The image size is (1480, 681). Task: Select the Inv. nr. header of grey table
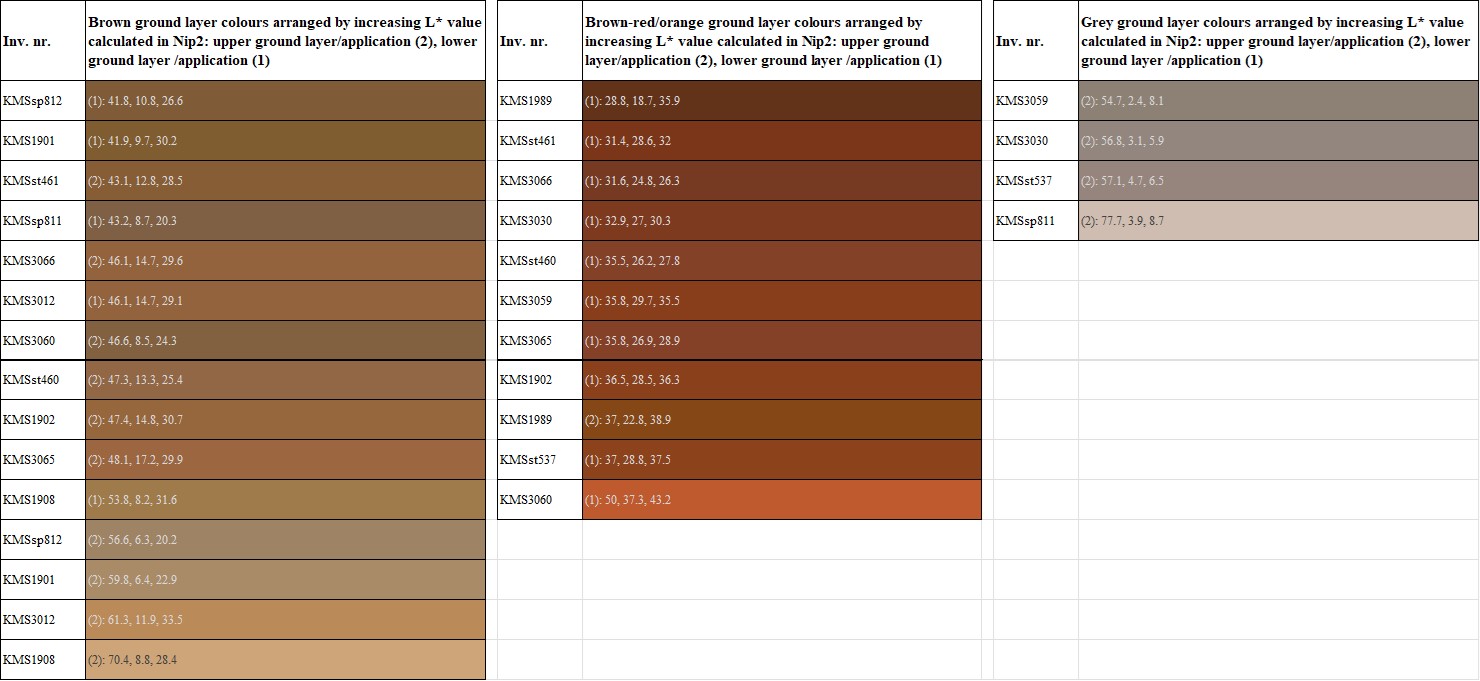tap(1035, 41)
